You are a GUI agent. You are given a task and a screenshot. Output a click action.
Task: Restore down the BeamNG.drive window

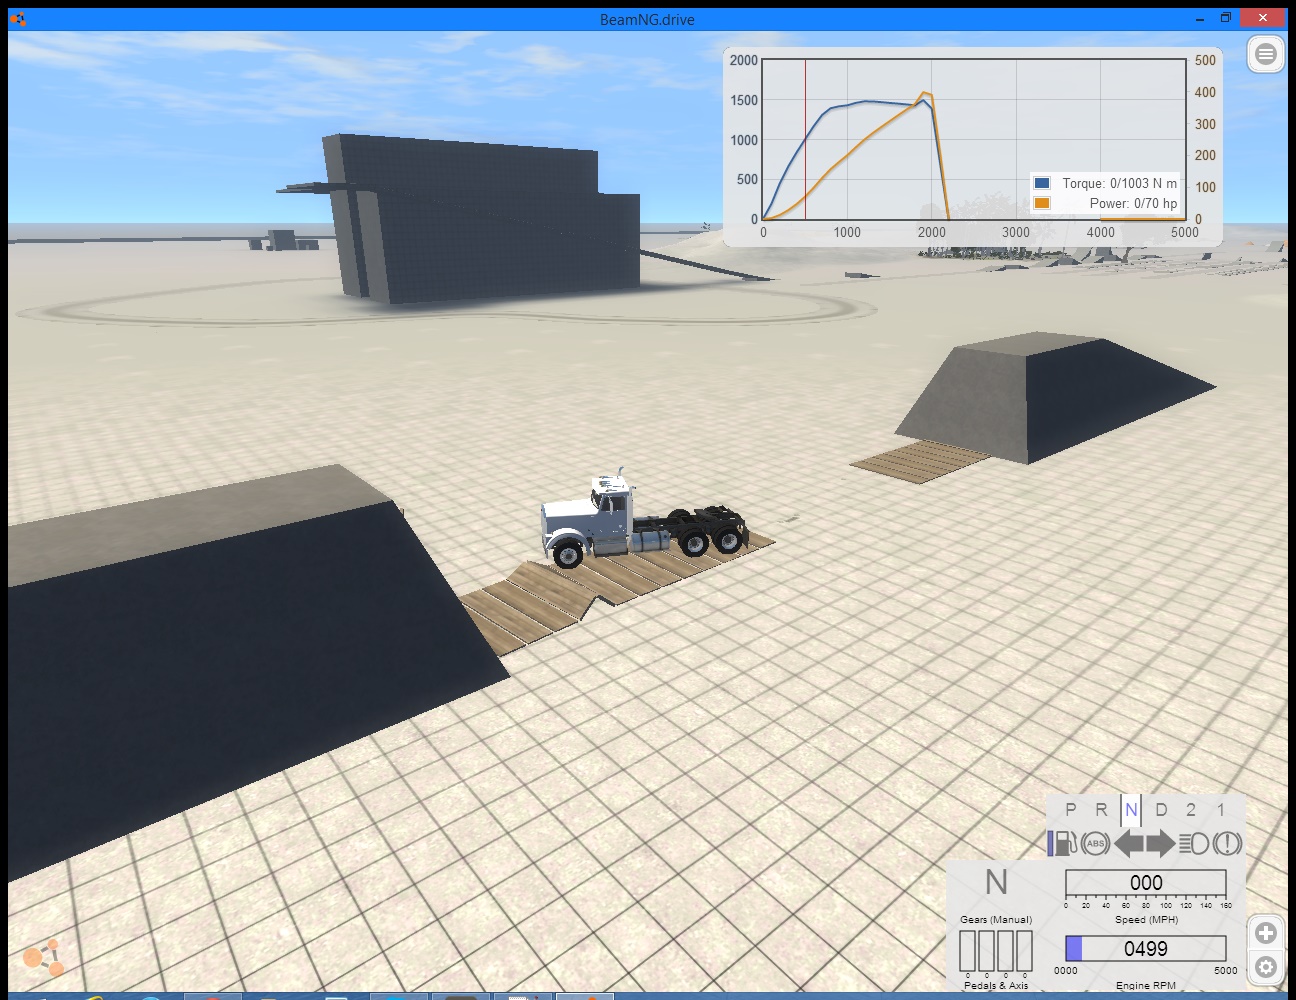pyautogui.click(x=1225, y=18)
